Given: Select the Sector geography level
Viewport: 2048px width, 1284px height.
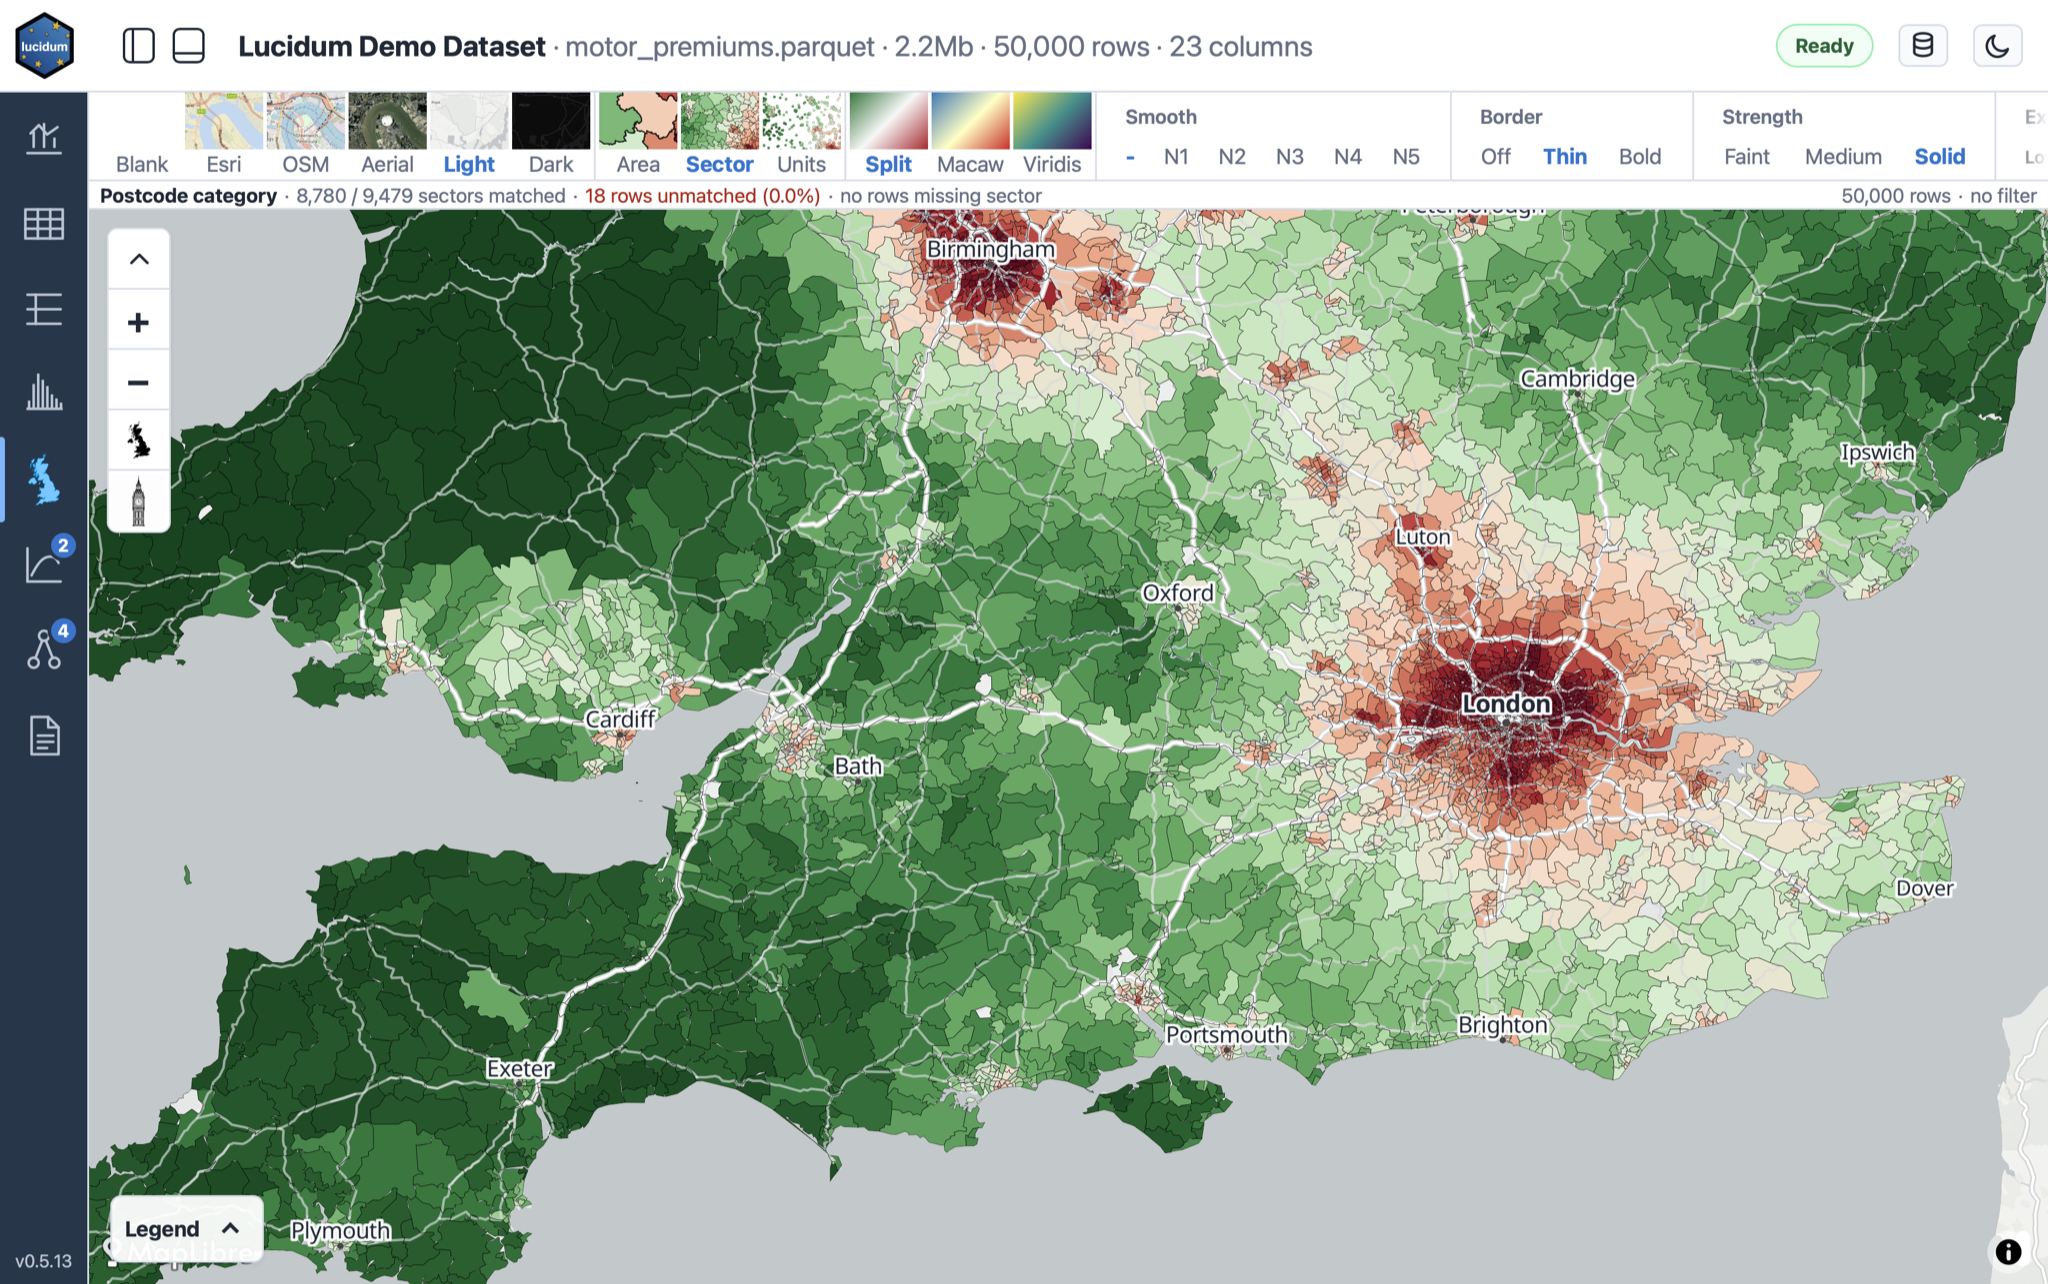Looking at the screenshot, I should pyautogui.click(x=719, y=136).
